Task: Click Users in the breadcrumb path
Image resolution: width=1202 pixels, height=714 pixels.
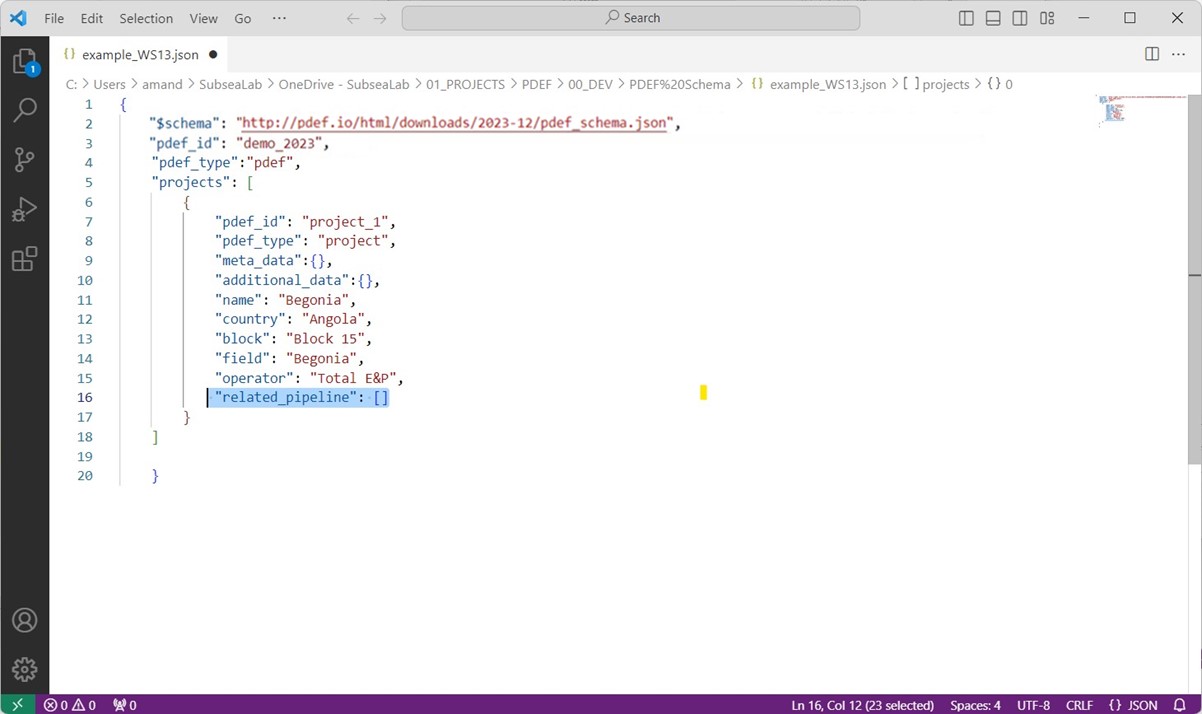Action: (x=110, y=84)
